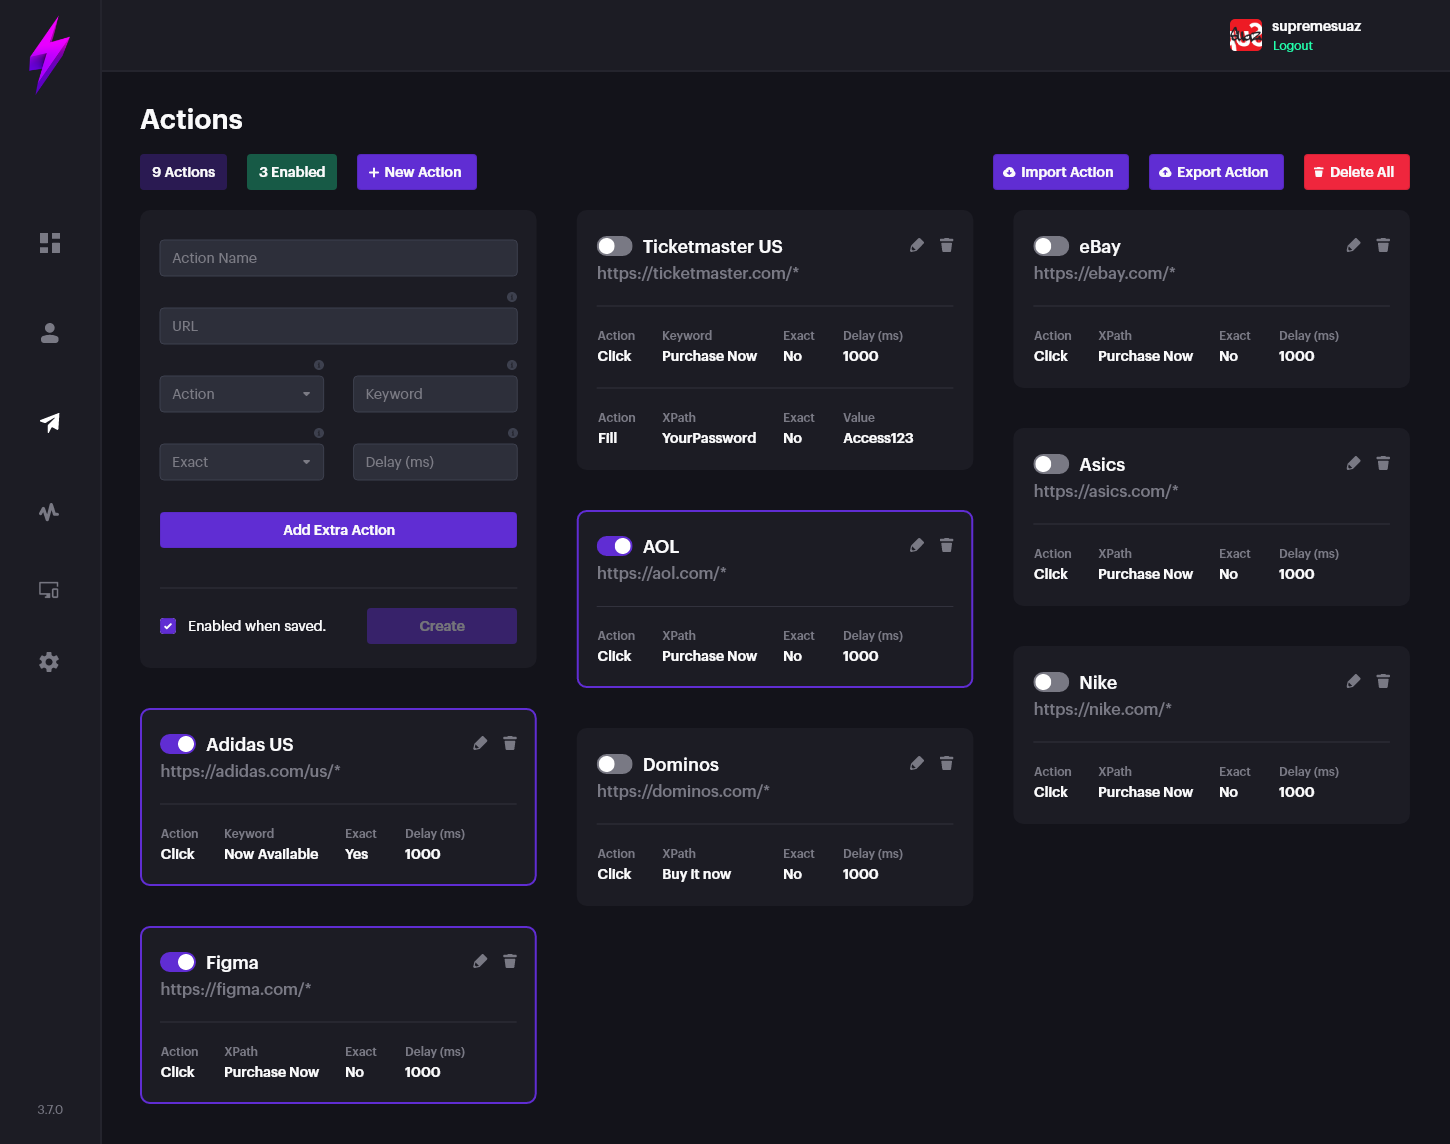Click the New Action button
This screenshot has height=1144, width=1450.
point(417,172)
